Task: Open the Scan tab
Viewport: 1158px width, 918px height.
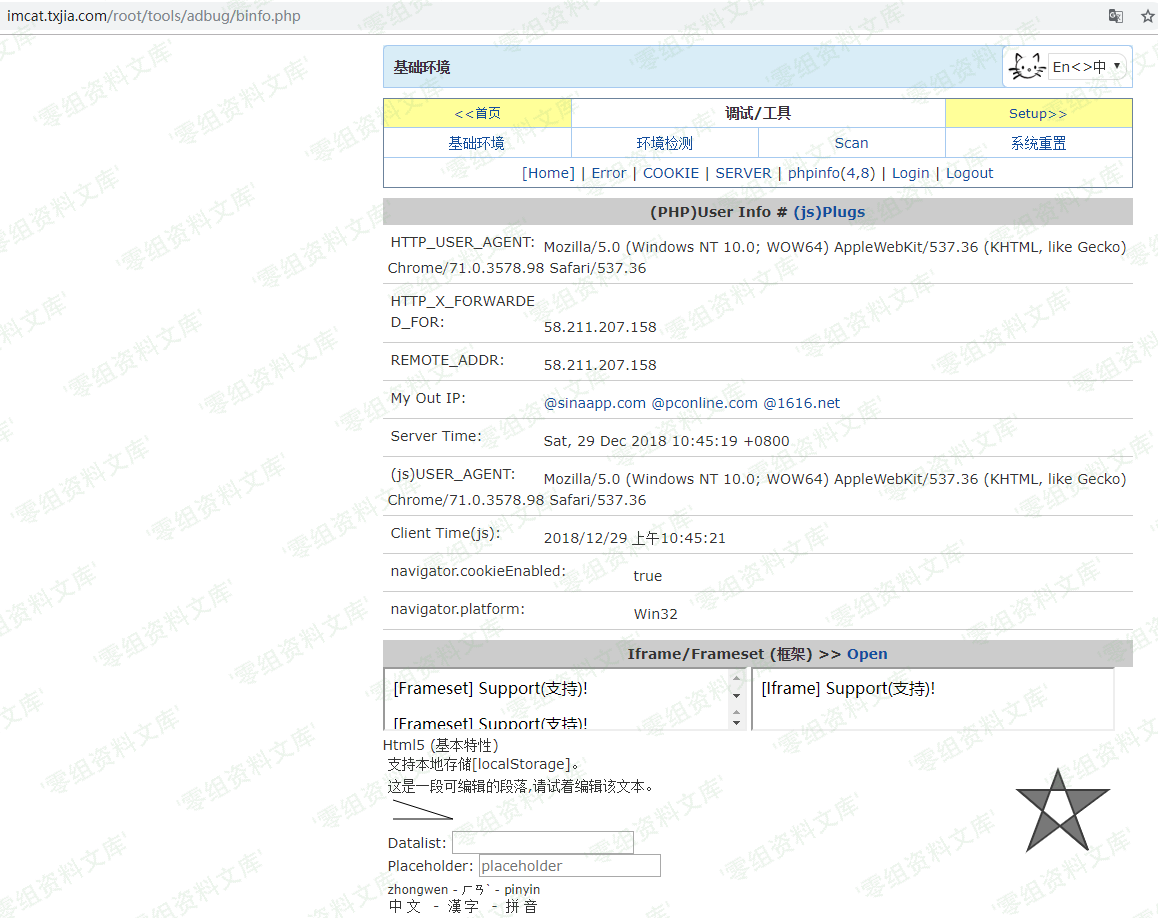Action: (851, 143)
